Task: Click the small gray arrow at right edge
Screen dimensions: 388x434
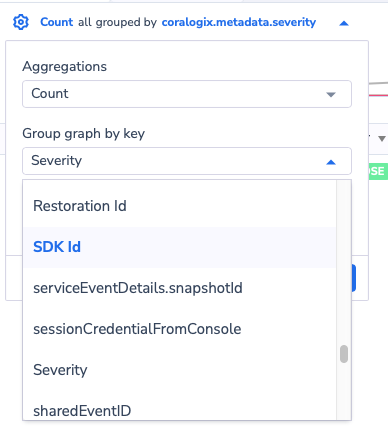Action: [x=382, y=138]
